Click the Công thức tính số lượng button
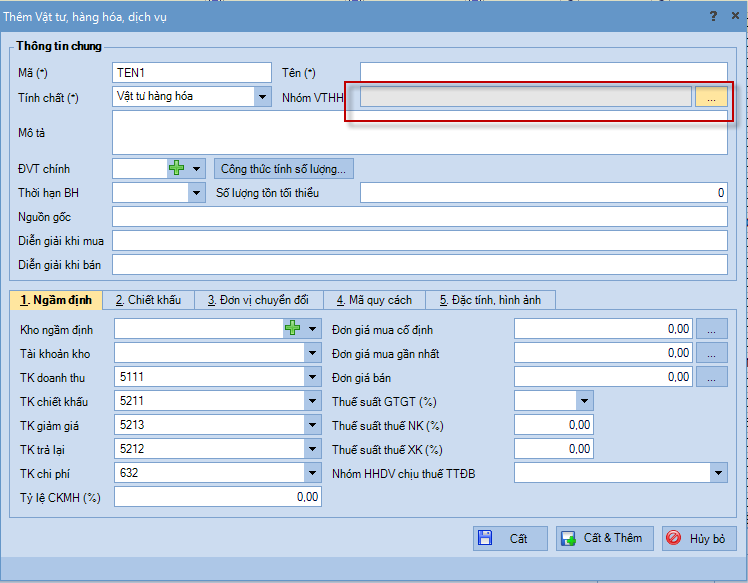748x583 pixels. (x=284, y=169)
